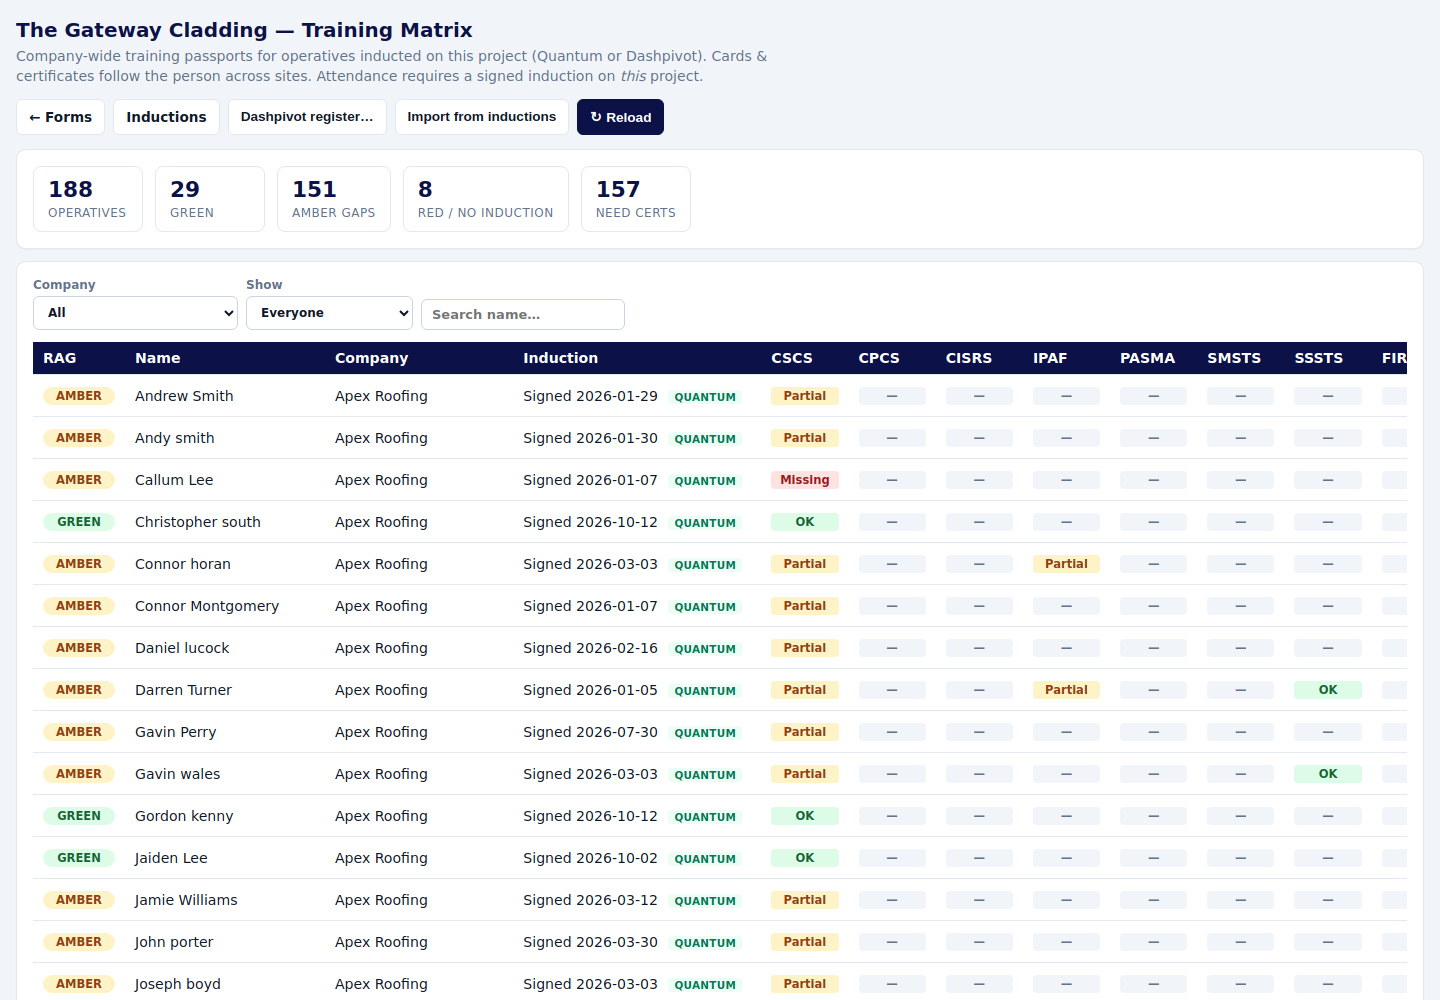Click Jamie Williams' CSCS Partial badge
1440x1000 pixels.
click(x=805, y=900)
